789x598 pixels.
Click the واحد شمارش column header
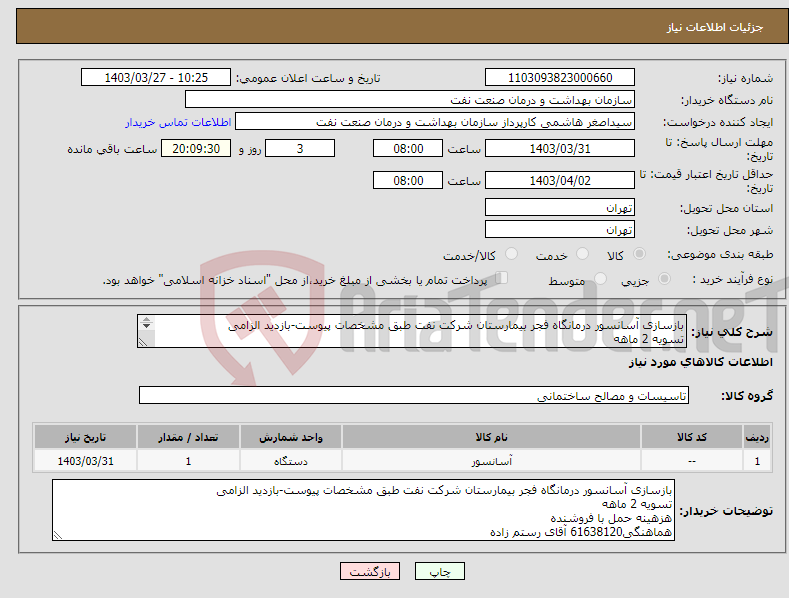(x=291, y=437)
